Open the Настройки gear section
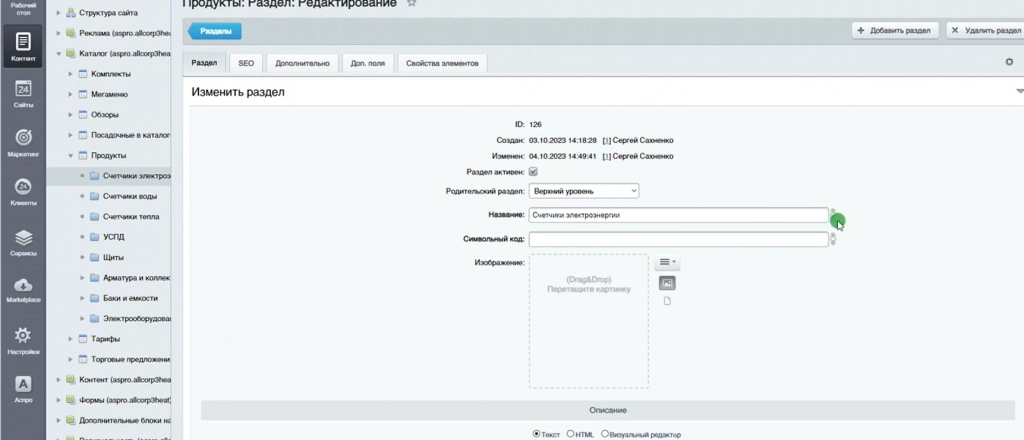The width and height of the screenshot is (1024, 440). (23, 340)
